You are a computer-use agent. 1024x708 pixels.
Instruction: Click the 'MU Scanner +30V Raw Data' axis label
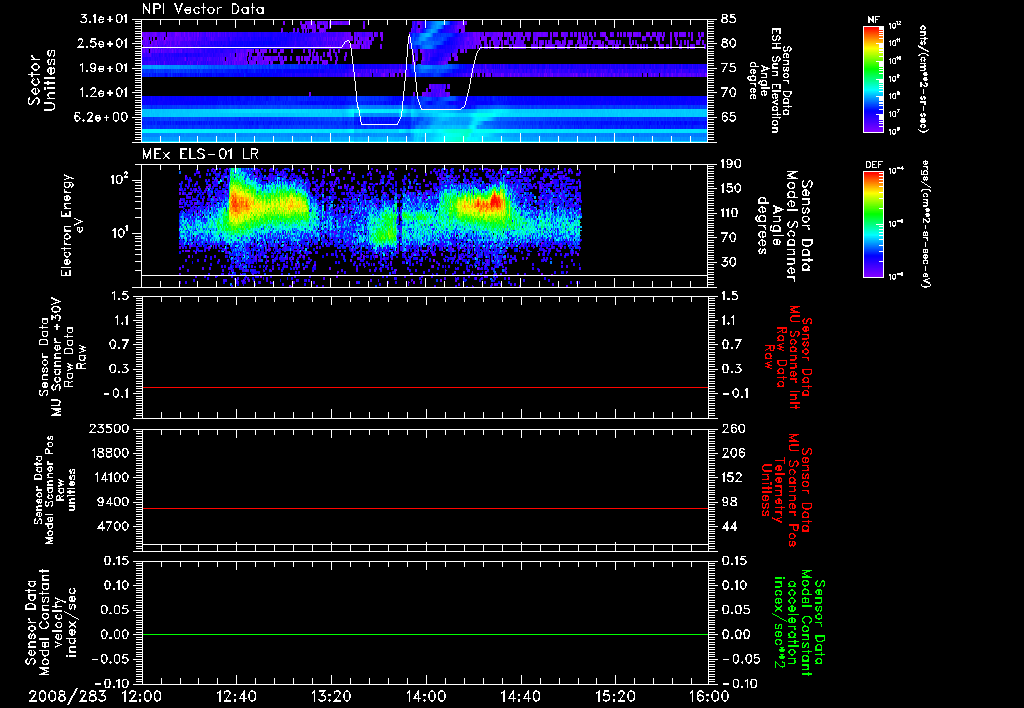click(x=62, y=357)
